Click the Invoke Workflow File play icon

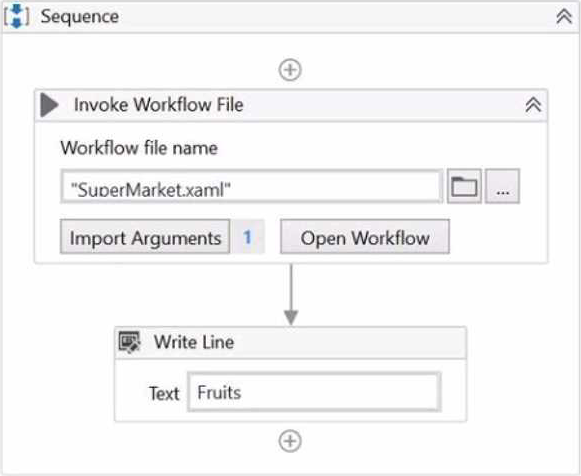(x=49, y=105)
